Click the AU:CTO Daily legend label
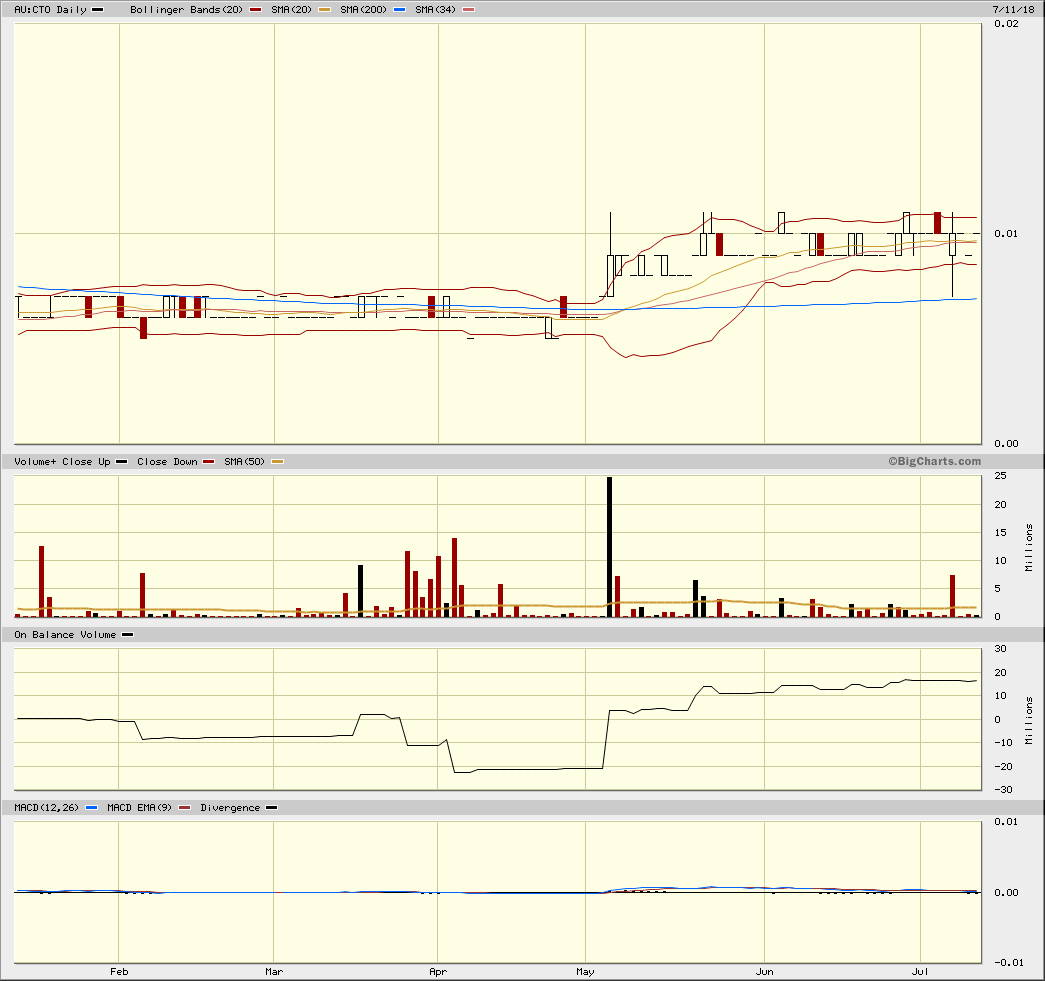1045x981 pixels. click(x=51, y=9)
